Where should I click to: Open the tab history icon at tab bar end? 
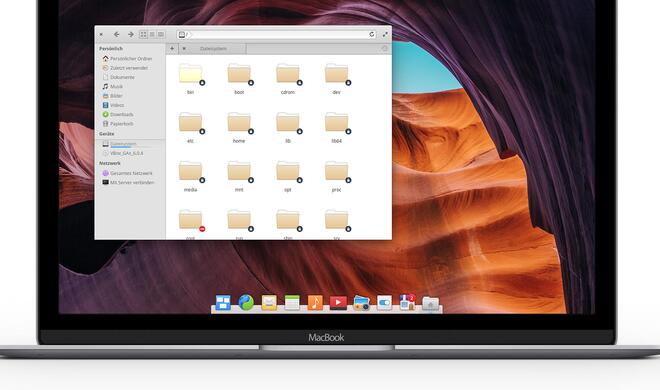384,49
